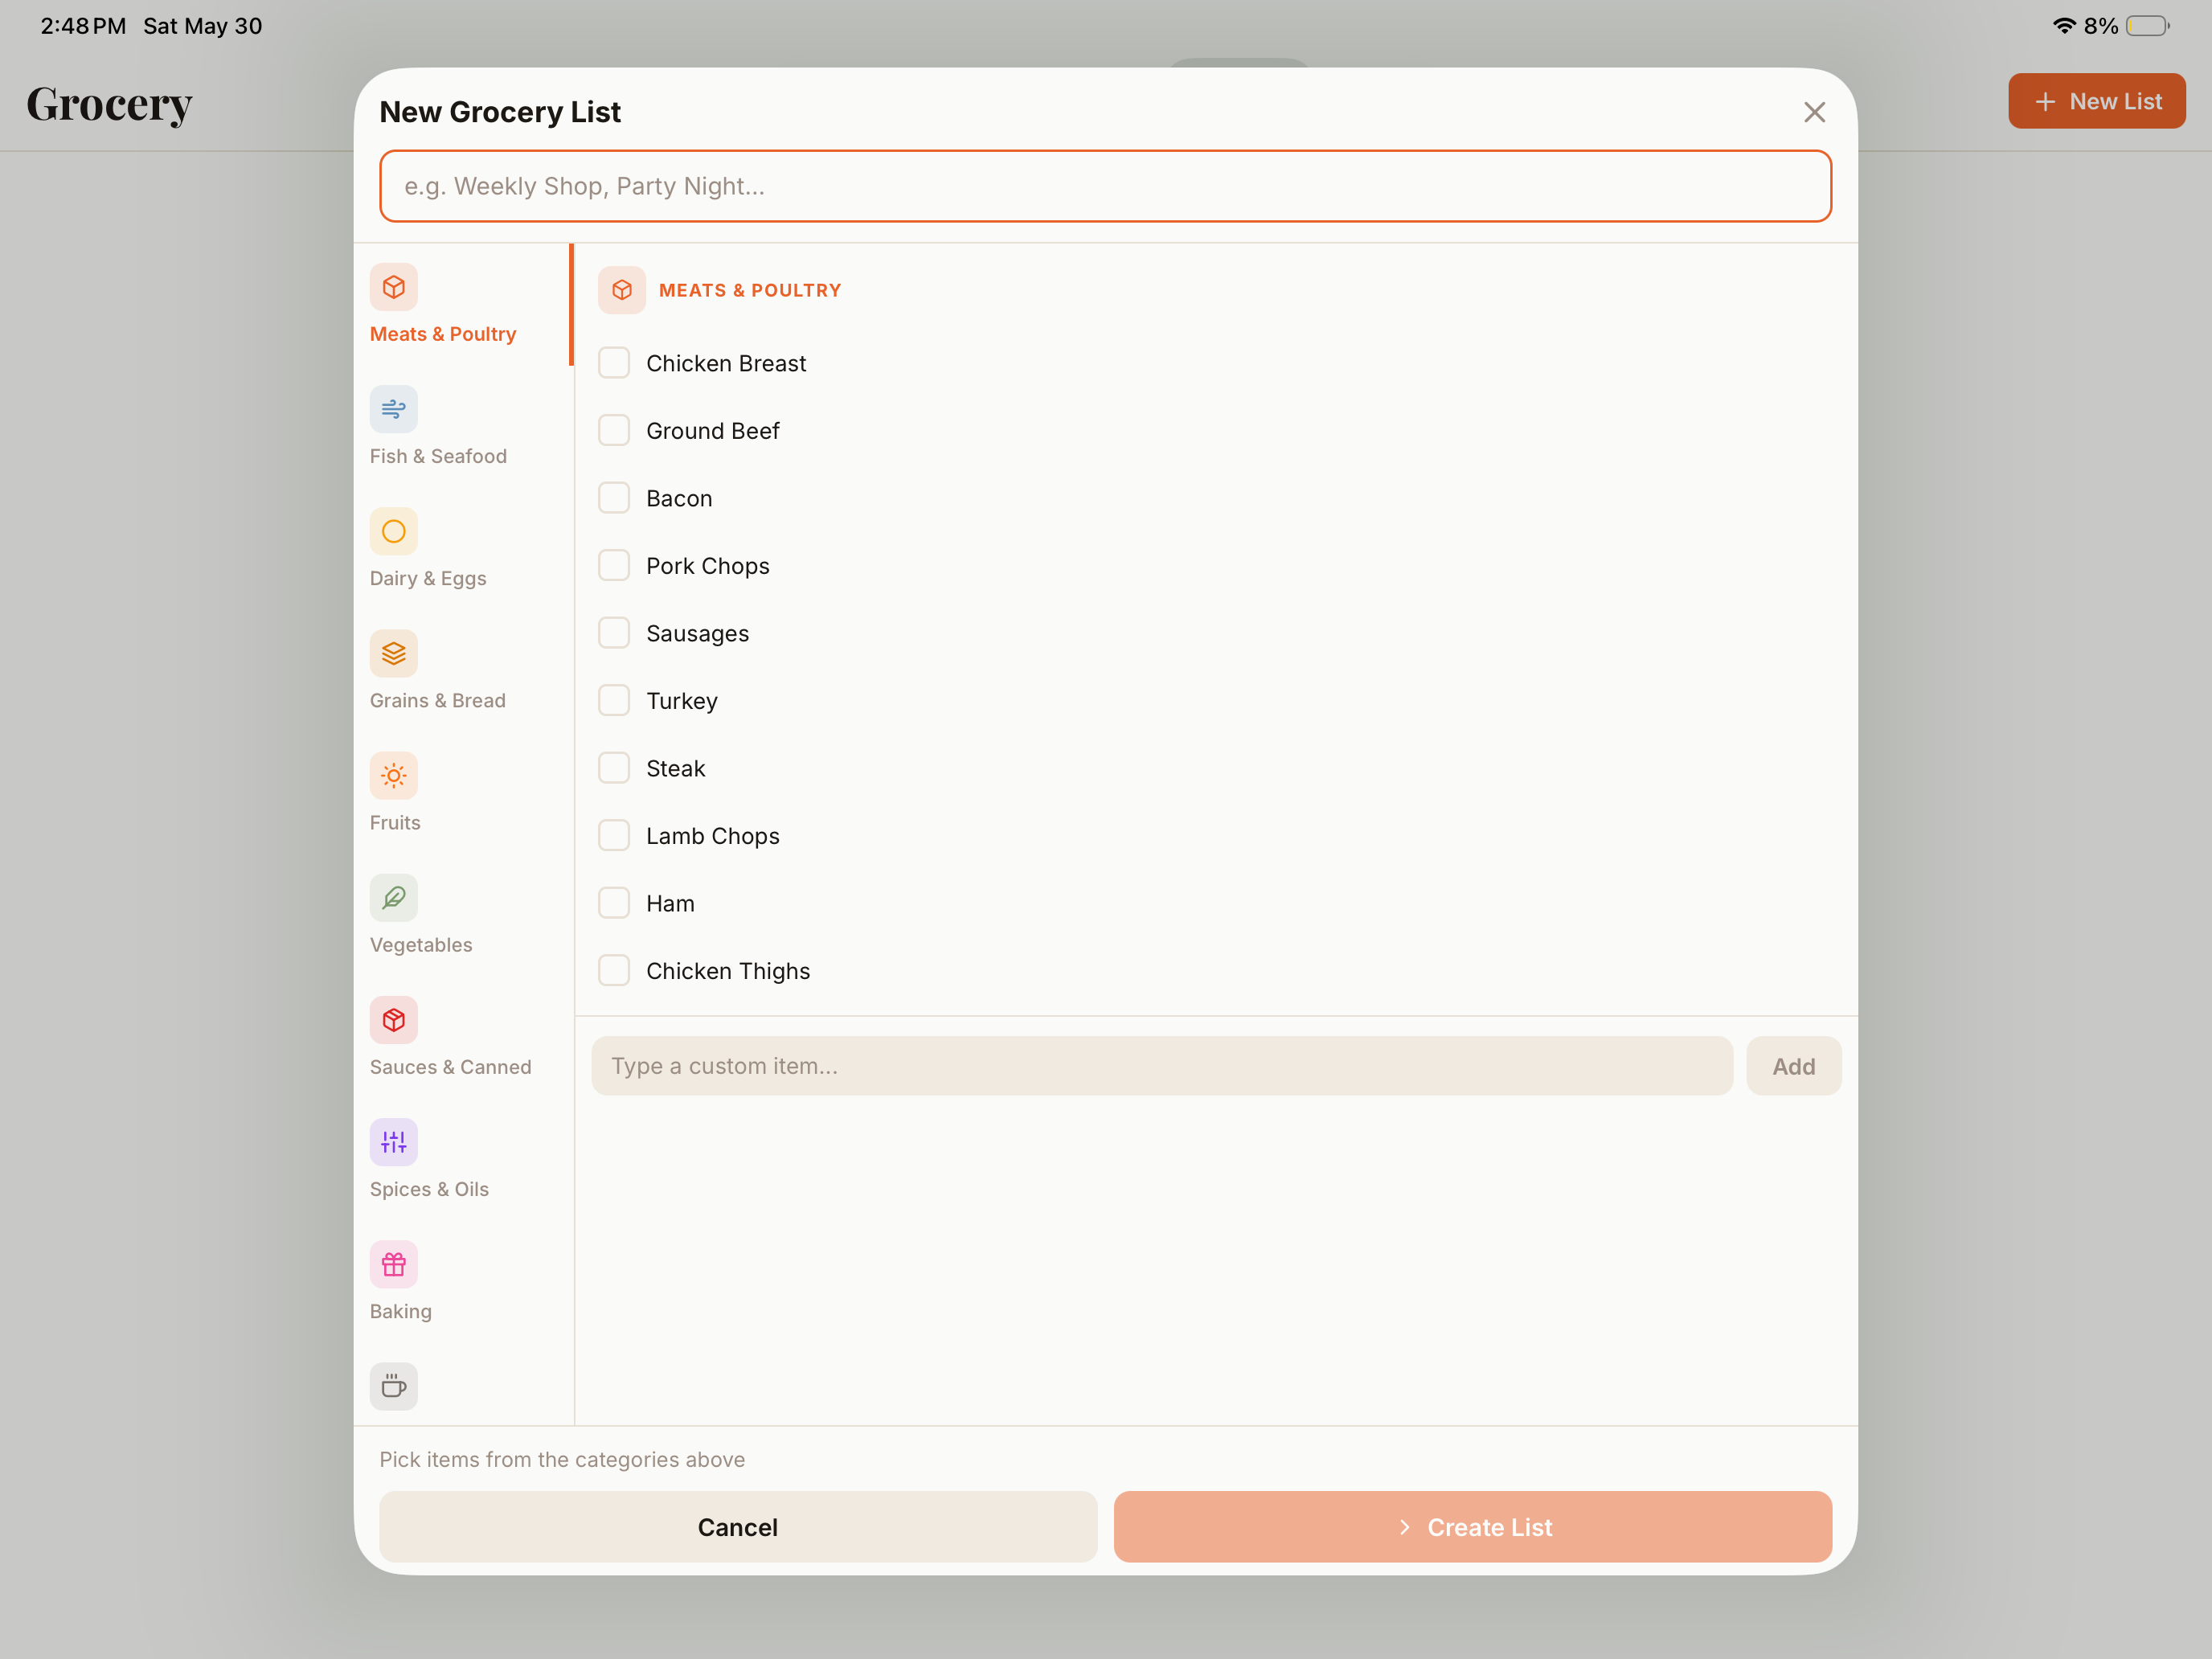Select the Pork Chops checkbox
This screenshot has height=1659, width=2212.
613,565
